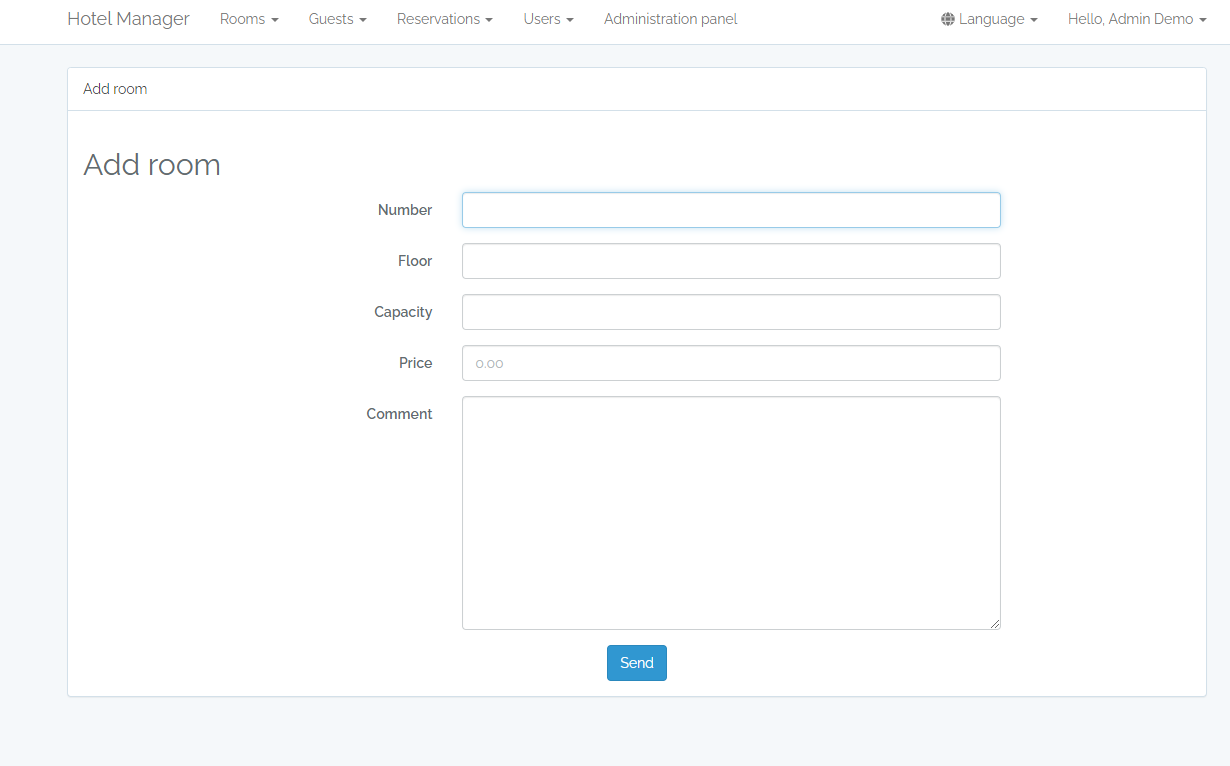
Task: Click the Number field label
Action: click(405, 210)
